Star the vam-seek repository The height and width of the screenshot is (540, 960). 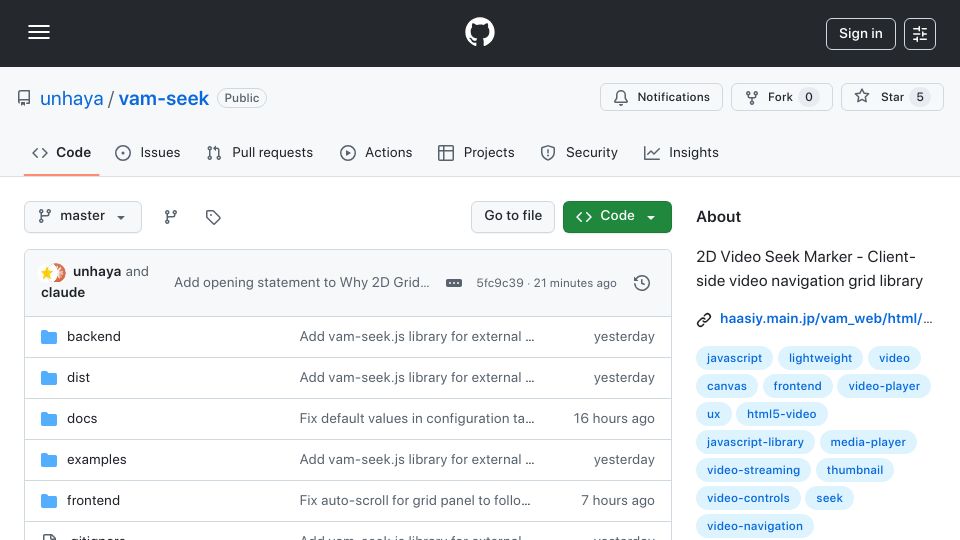[x=891, y=97]
